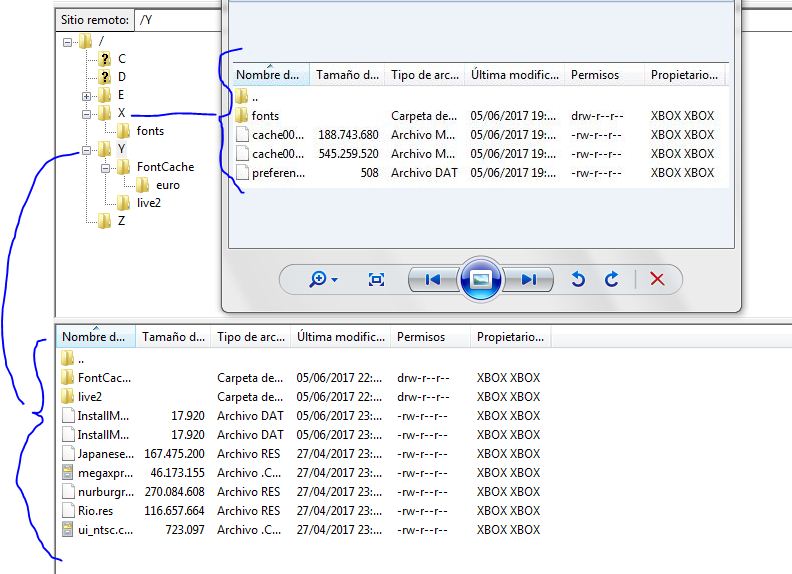Go to the previous image
The height and width of the screenshot is (574, 792).
(x=432, y=280)
